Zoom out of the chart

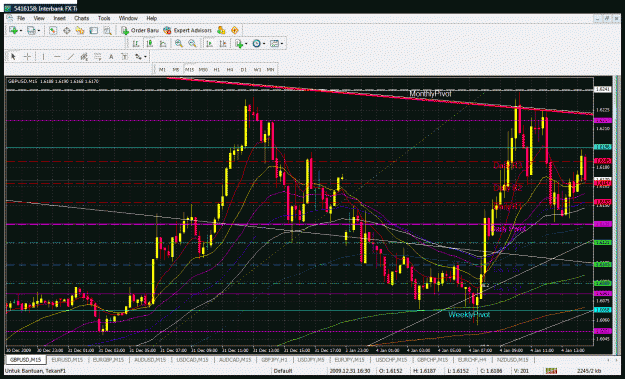click(x=192, y=43)
